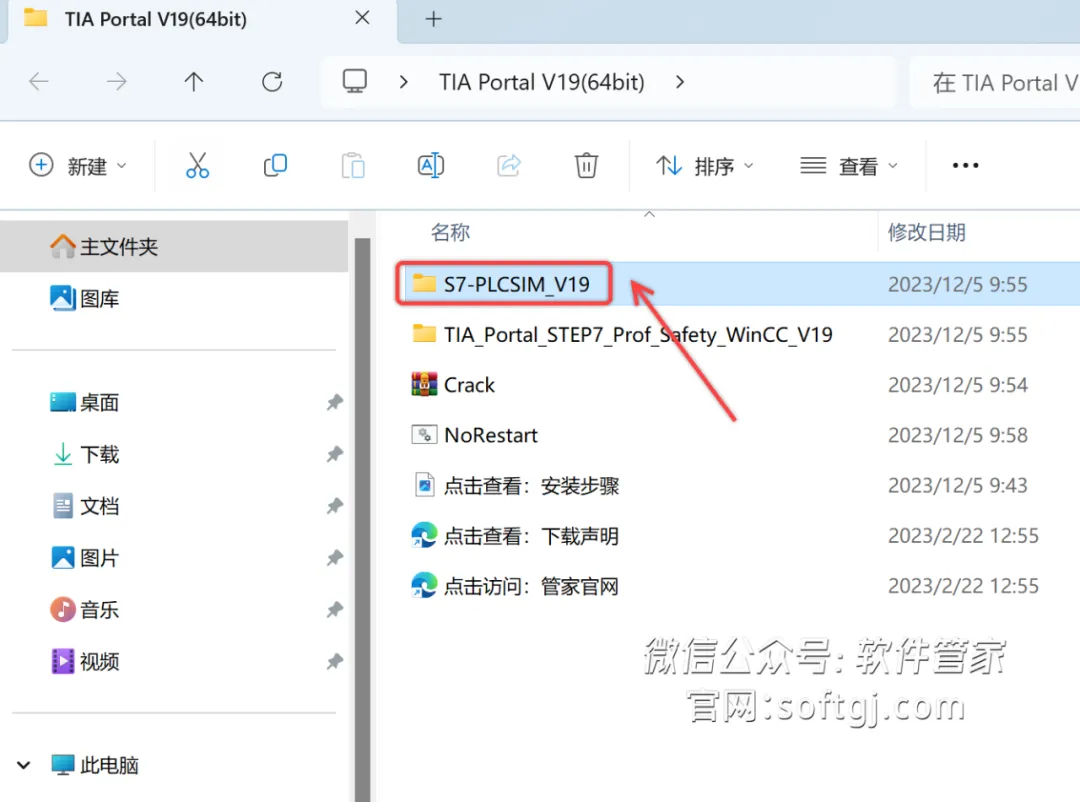Click the Edge icon of 管家官网

pos(424,586)
